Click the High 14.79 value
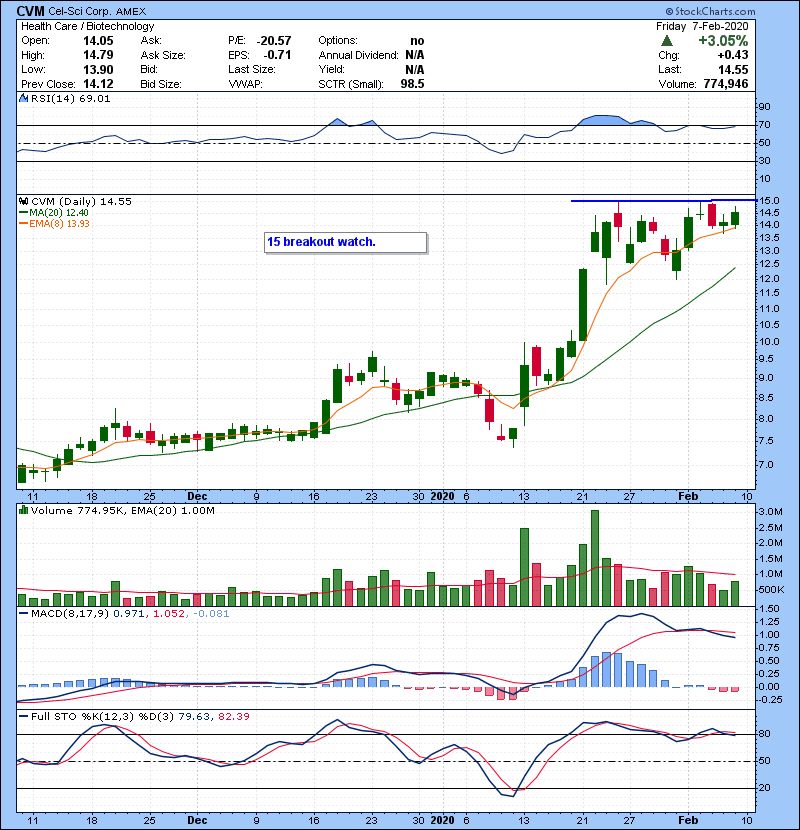The image size is (800, 830). 98,55
